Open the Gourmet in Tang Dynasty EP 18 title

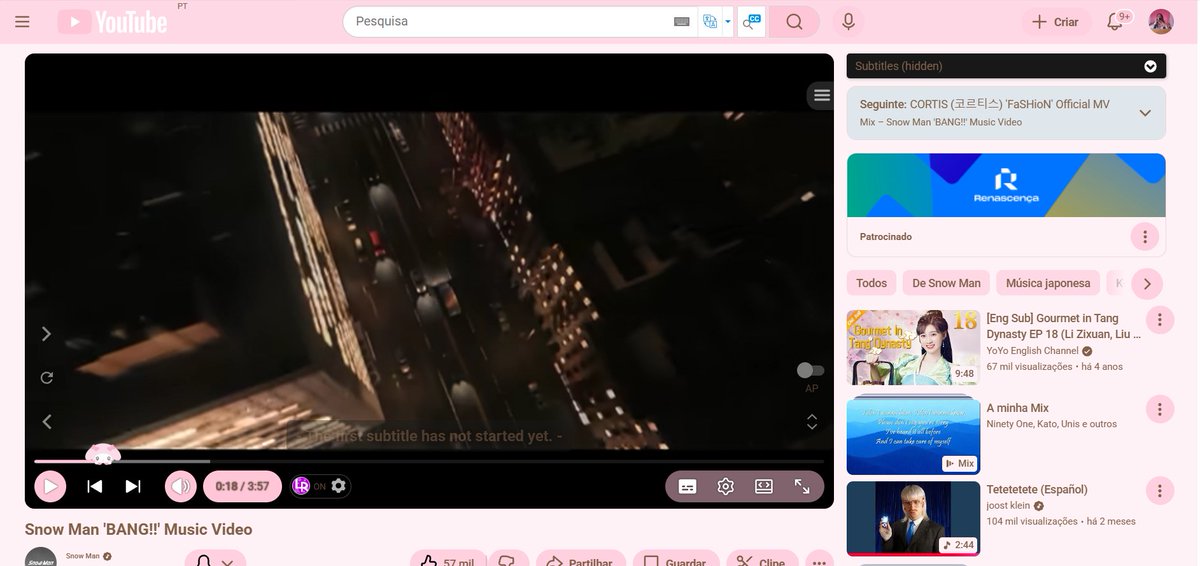pos(1064,326)
